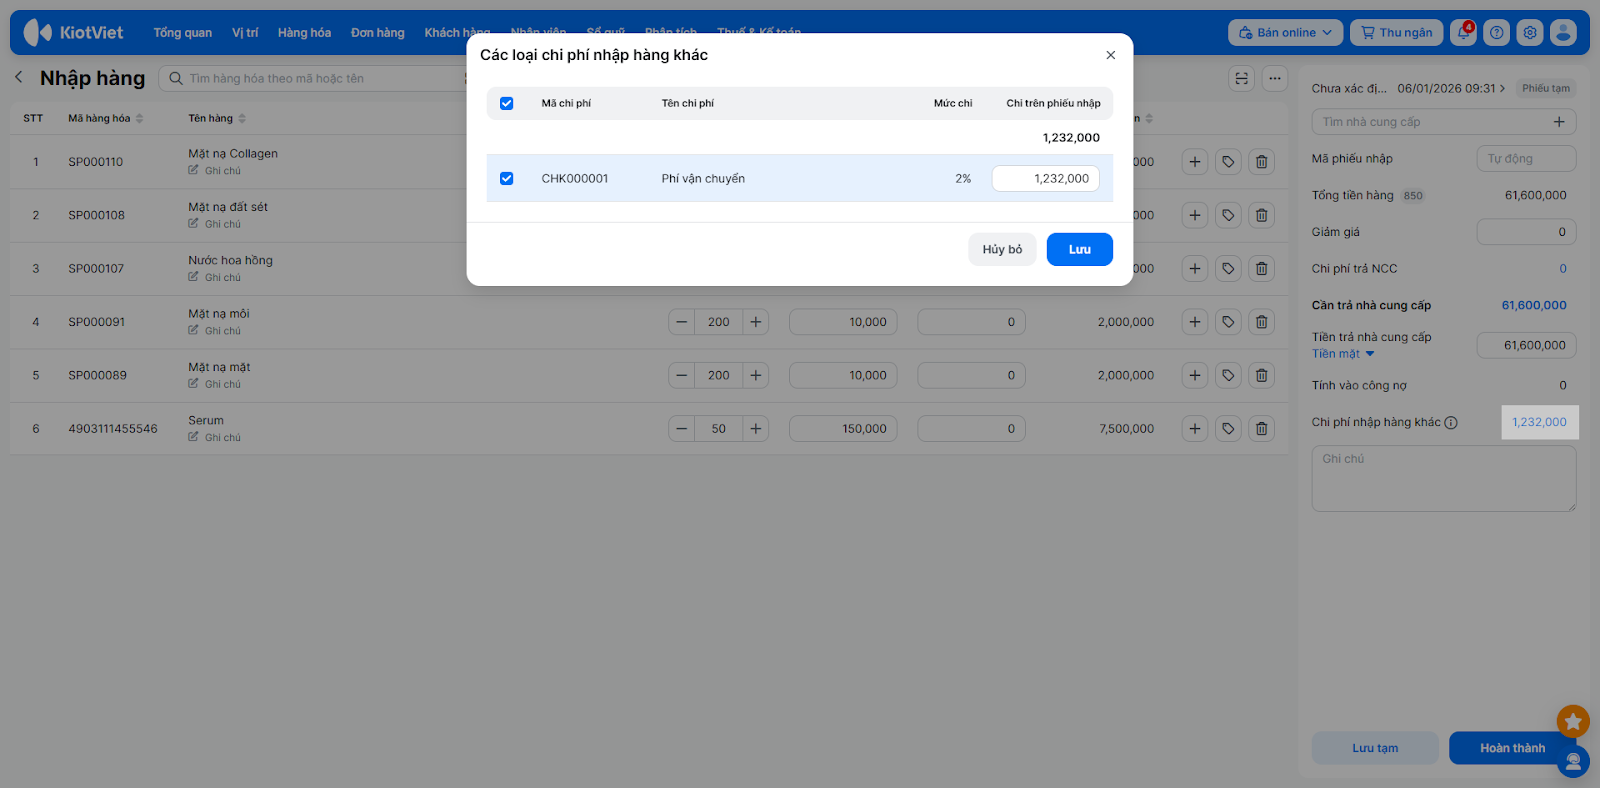The height and width of the screenshot is (788, 1600).
Task: Open the Tổng quan menu
Action: pos(183,33)
